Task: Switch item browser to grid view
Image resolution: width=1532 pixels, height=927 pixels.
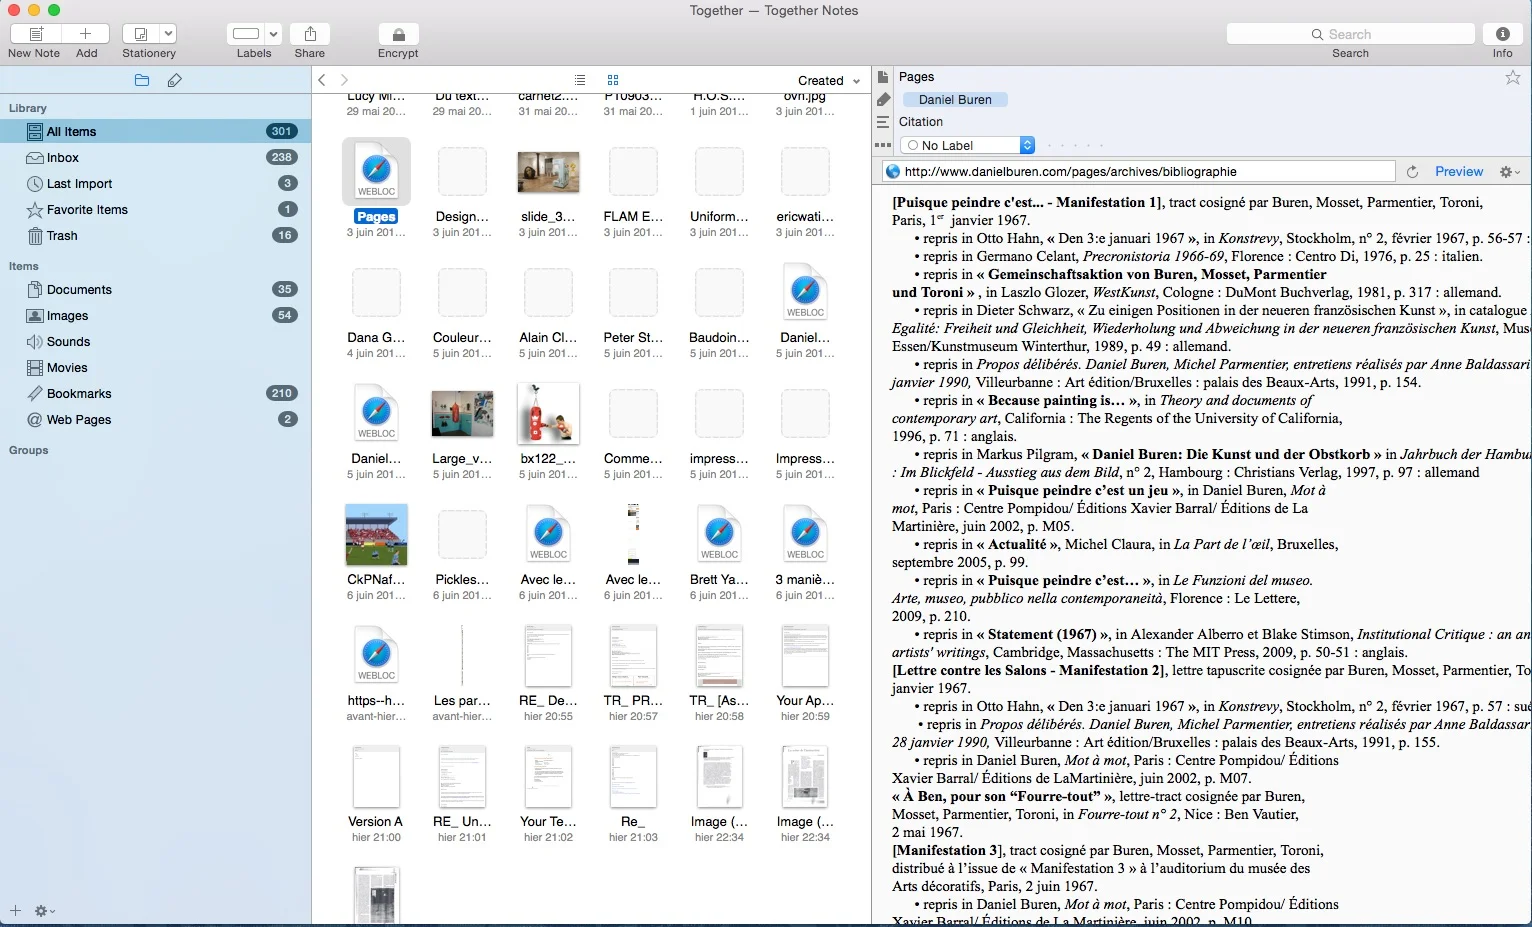Action: coord(613,80)
